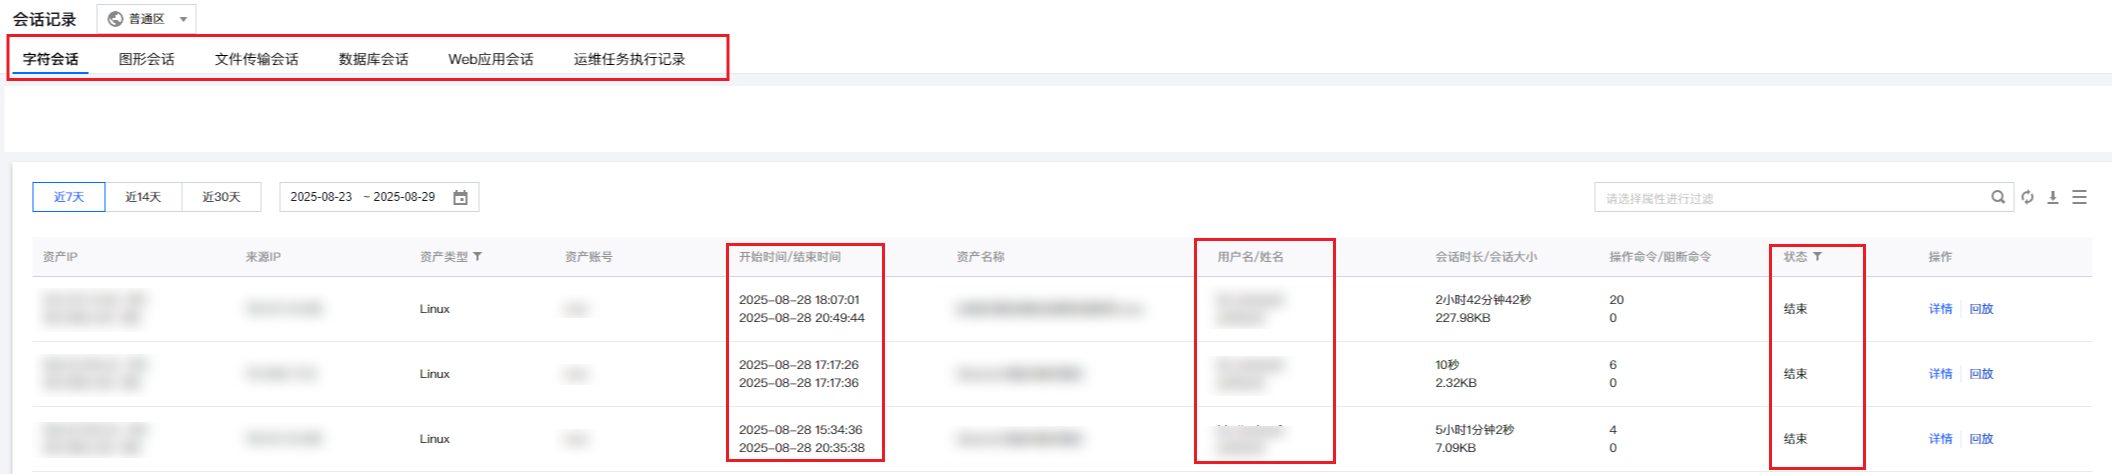Open the 运维任务执行记录 tab
The width and height of the screenshot is (2112, 474).
pyautogui.click(x=629, y=59)
